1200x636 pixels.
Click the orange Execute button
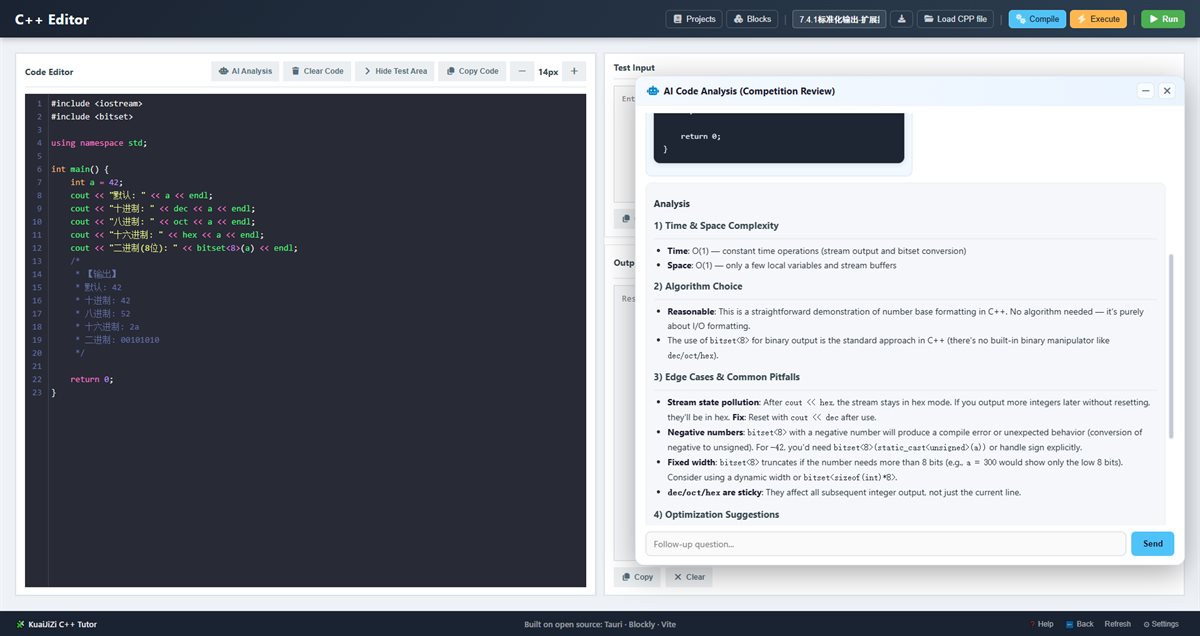[x=1098, y=19]
